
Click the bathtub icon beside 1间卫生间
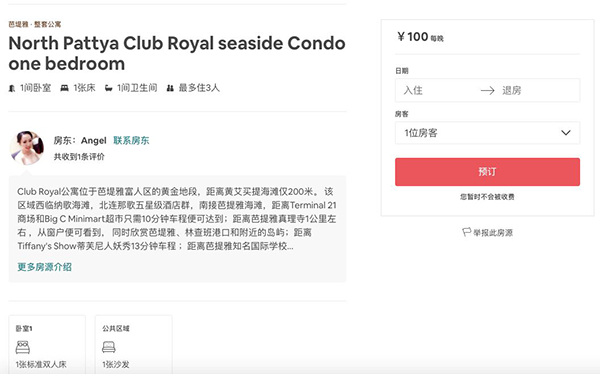pyautogui.click(x=109, y=88)
